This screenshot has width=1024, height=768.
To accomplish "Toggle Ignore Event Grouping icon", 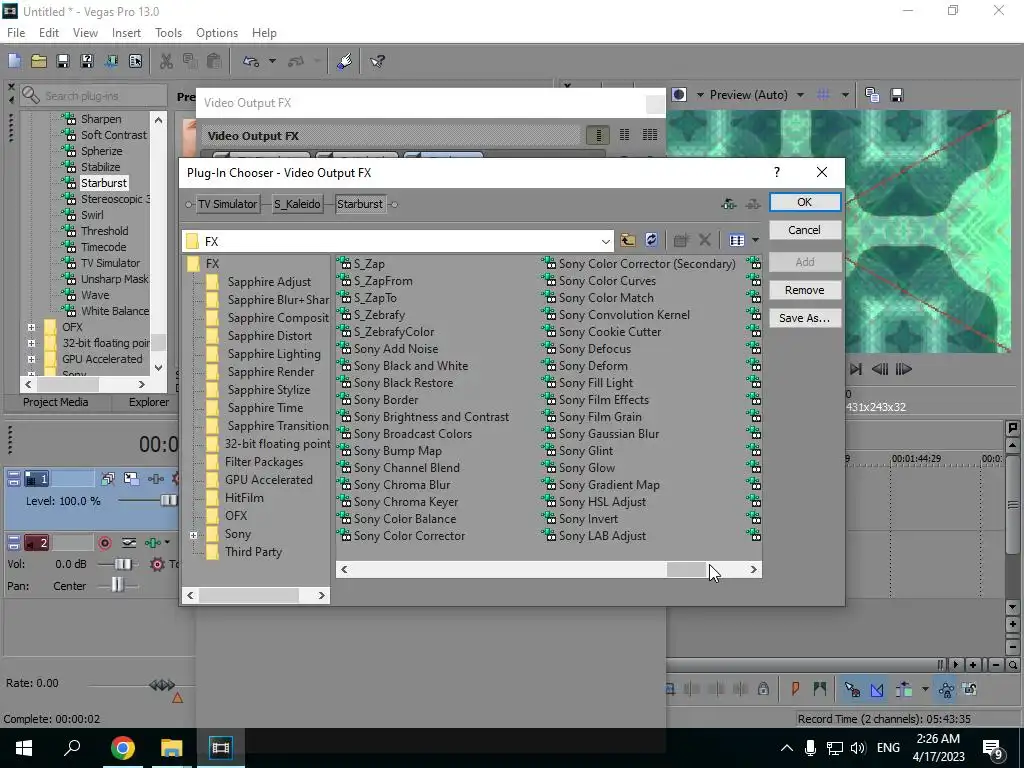I will [970, 689].
